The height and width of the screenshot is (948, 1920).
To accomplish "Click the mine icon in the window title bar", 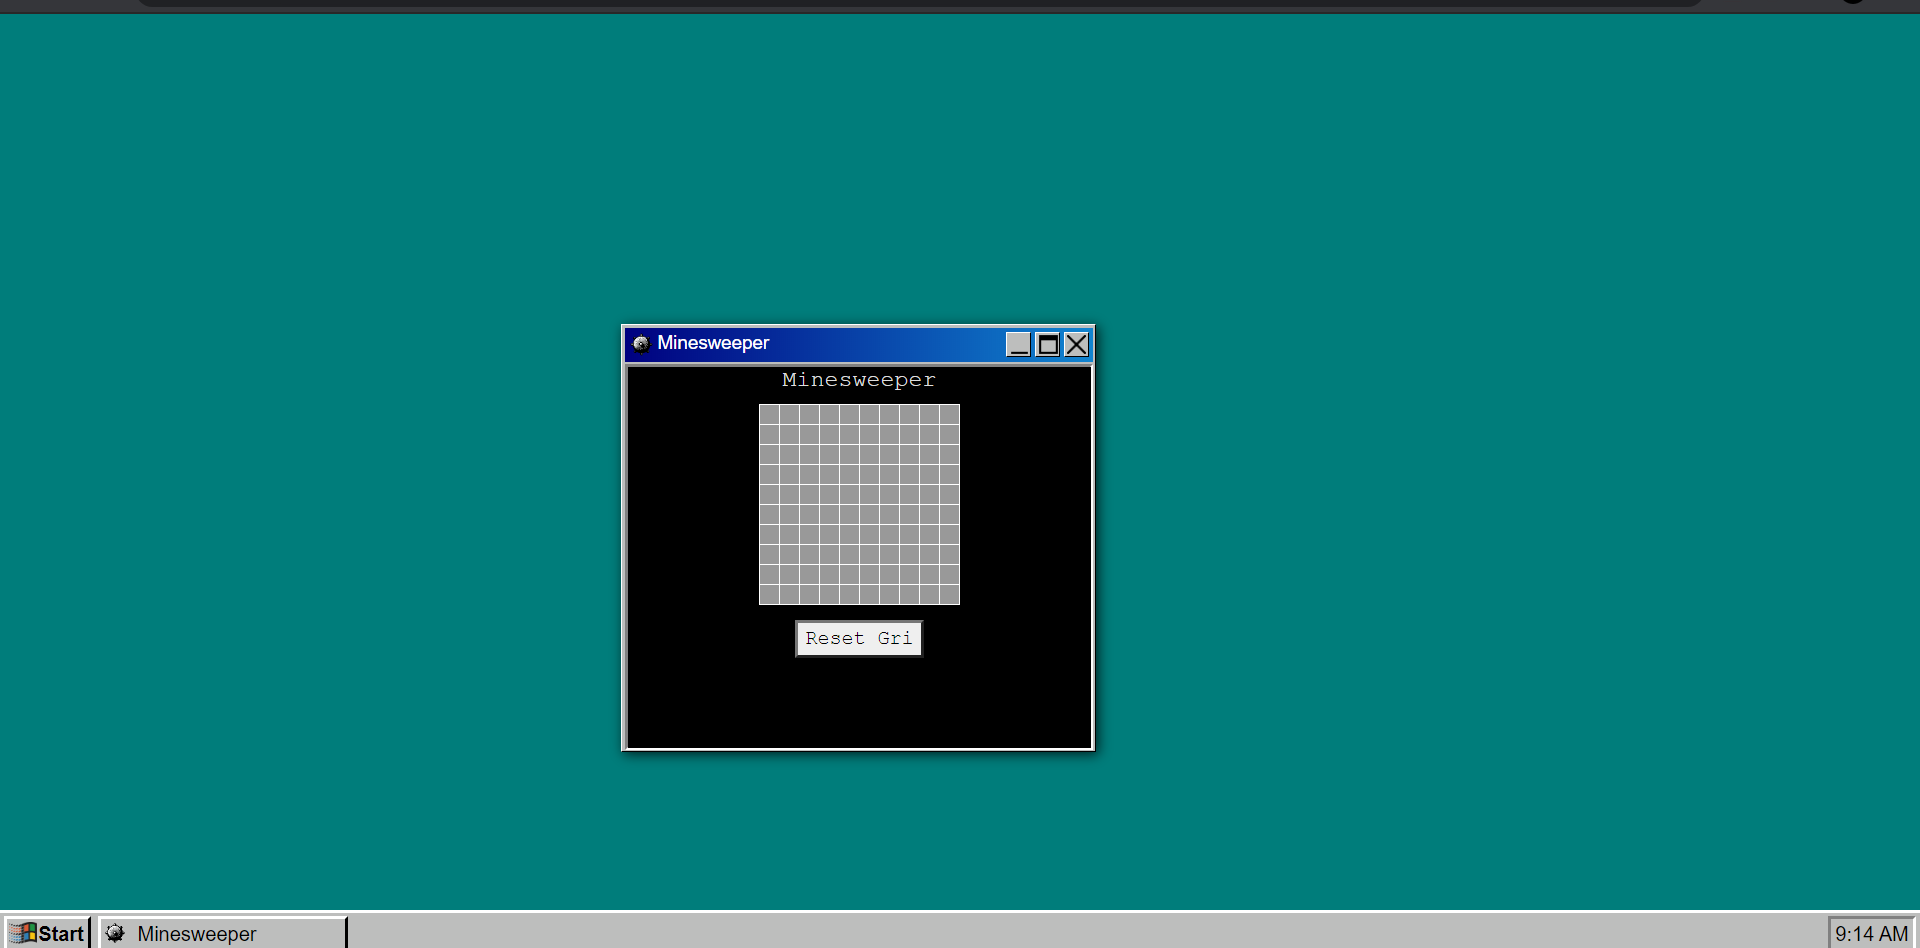I will click(641, 344).
